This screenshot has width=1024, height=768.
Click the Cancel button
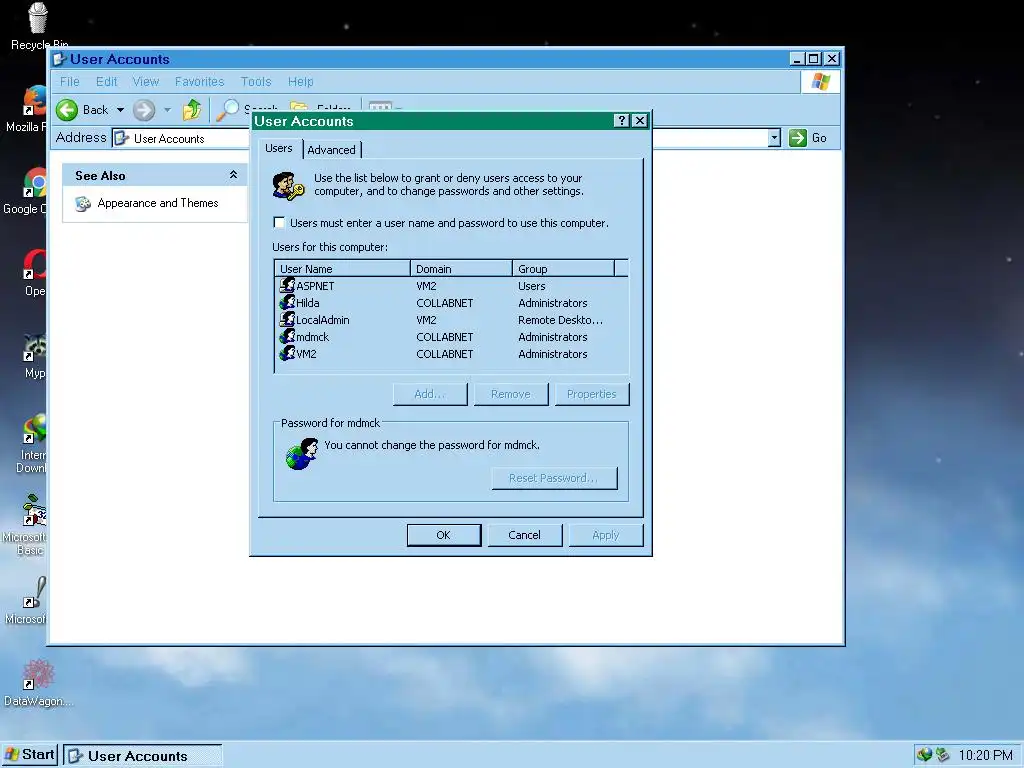click(524, 535)
